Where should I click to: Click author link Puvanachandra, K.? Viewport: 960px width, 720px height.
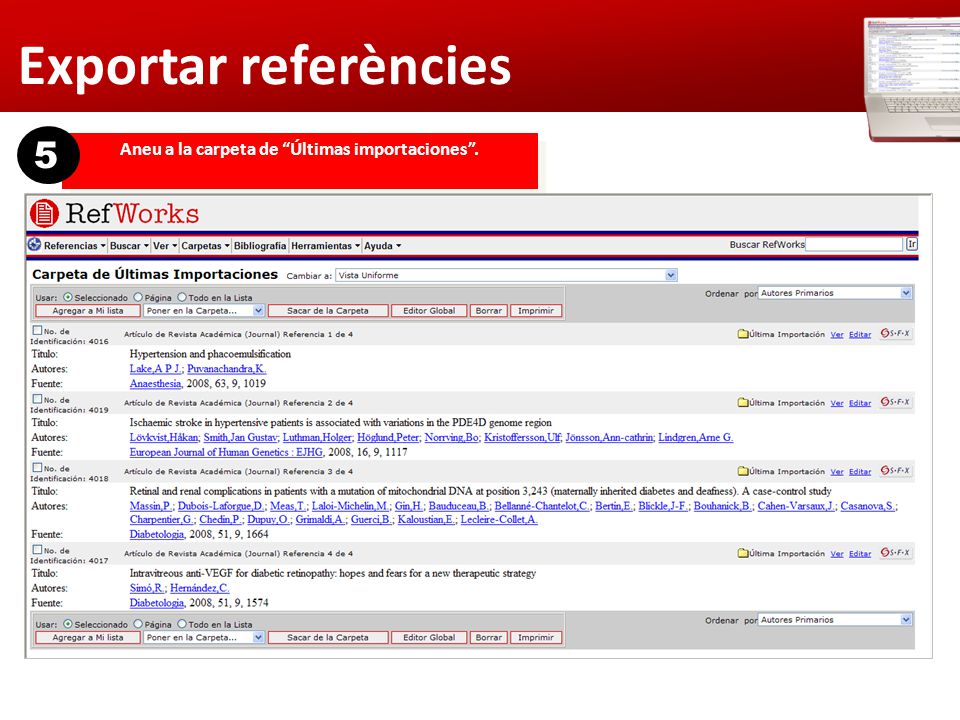click(x=227, y=369)
